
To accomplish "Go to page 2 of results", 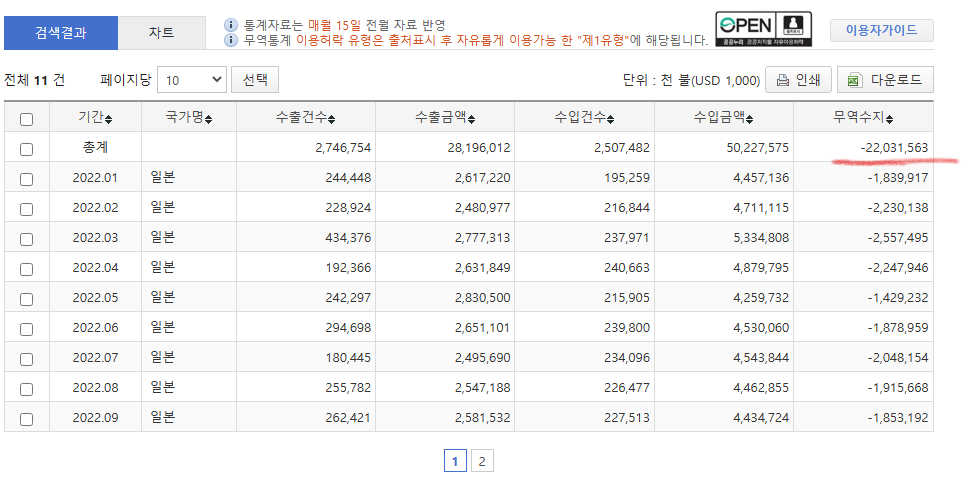I will (x=482, y=461).
